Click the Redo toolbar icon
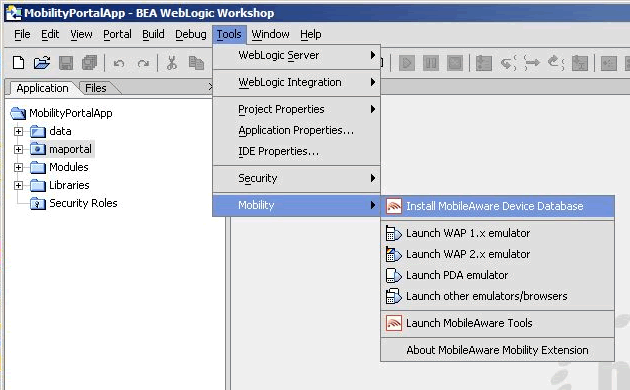Viewport: 630px width, 390px height. pyautogui.click(x=143, y=63)
